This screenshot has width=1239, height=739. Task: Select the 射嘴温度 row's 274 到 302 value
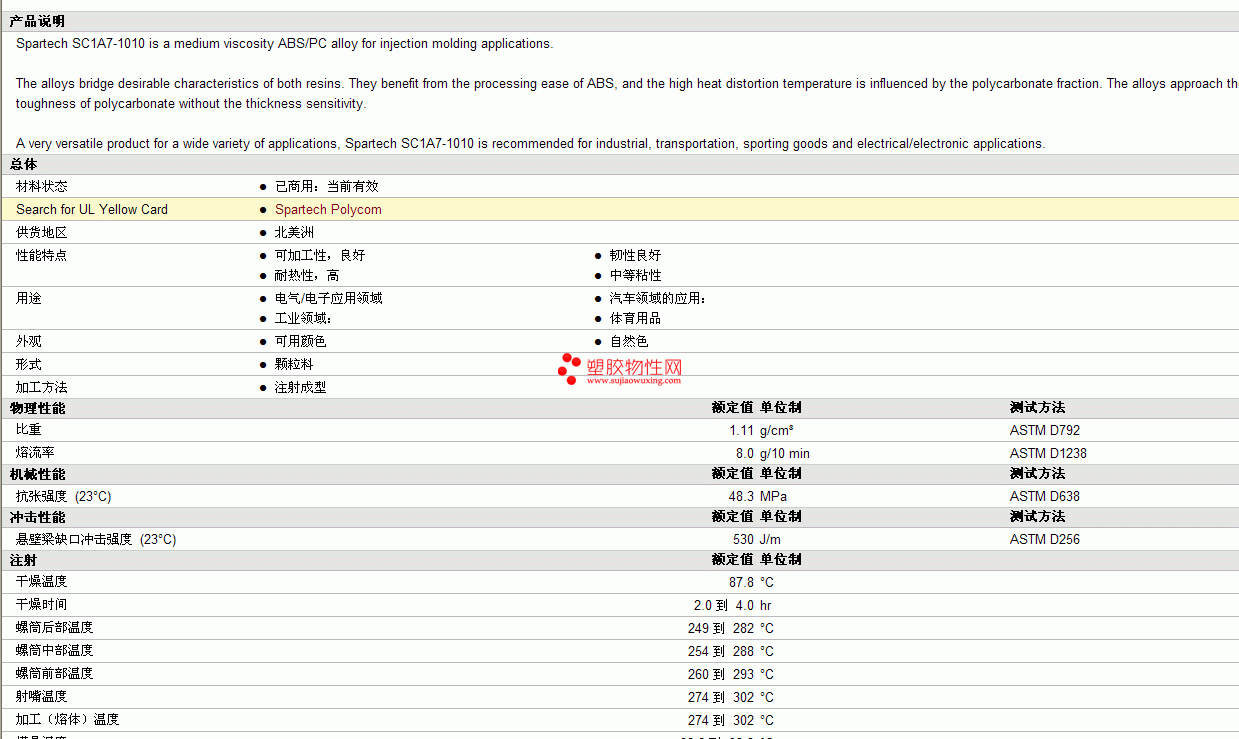[x=721, y=697]
